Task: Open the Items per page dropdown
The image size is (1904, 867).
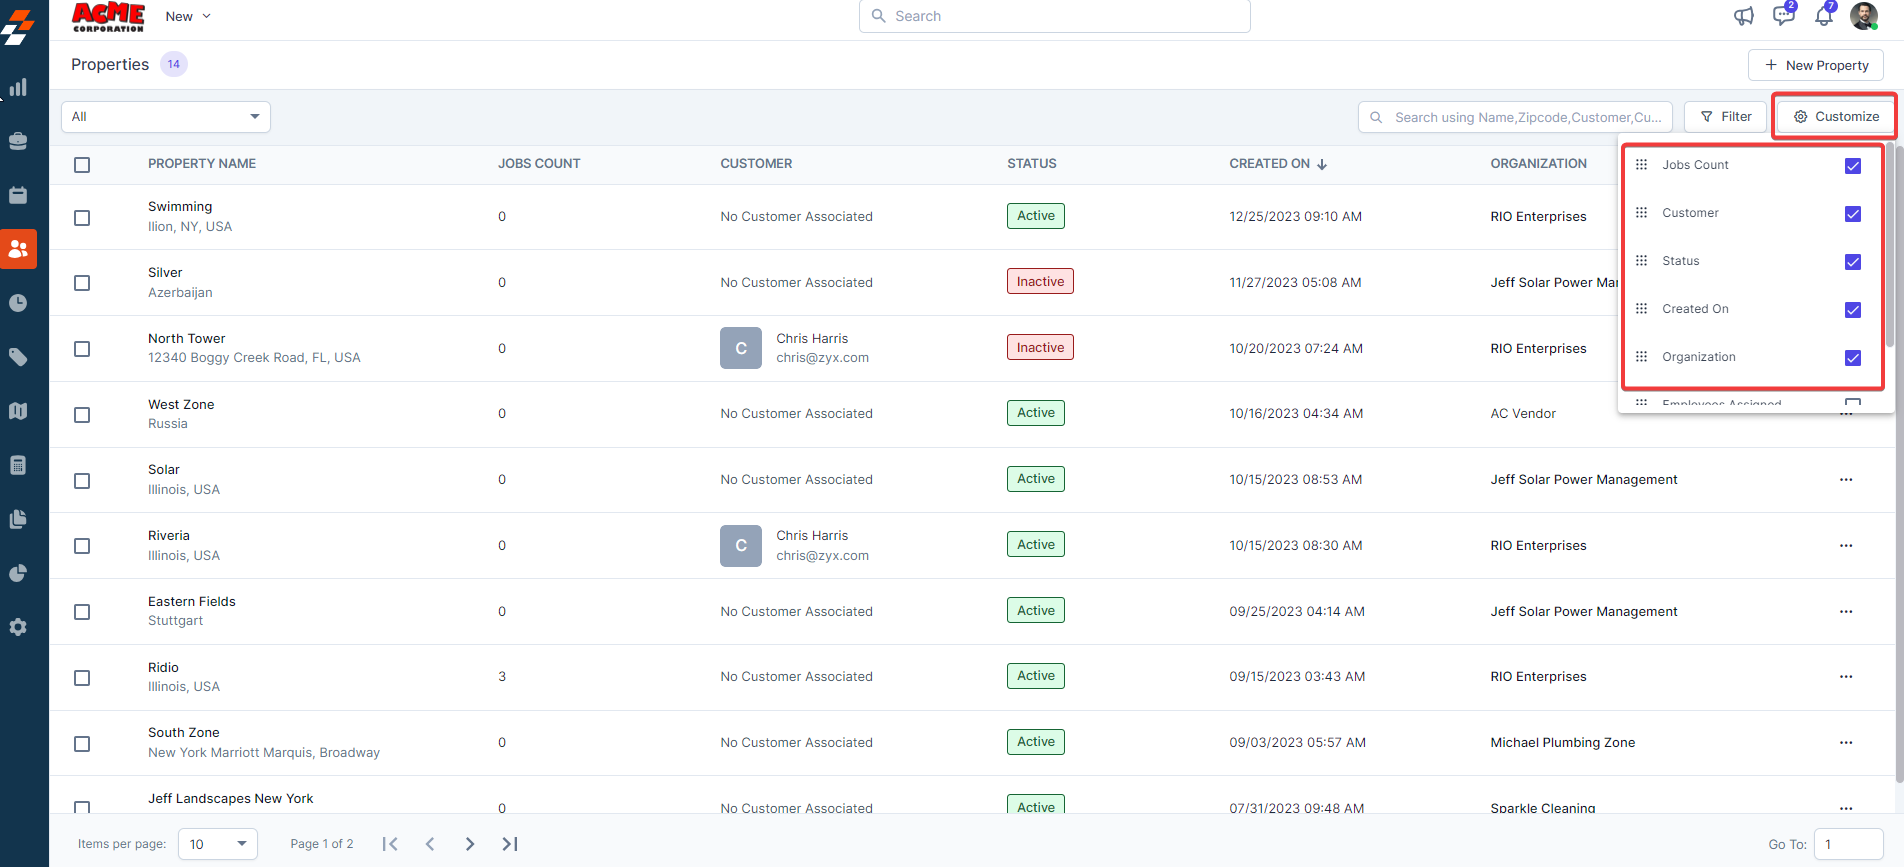Action: tap(218, 844)
